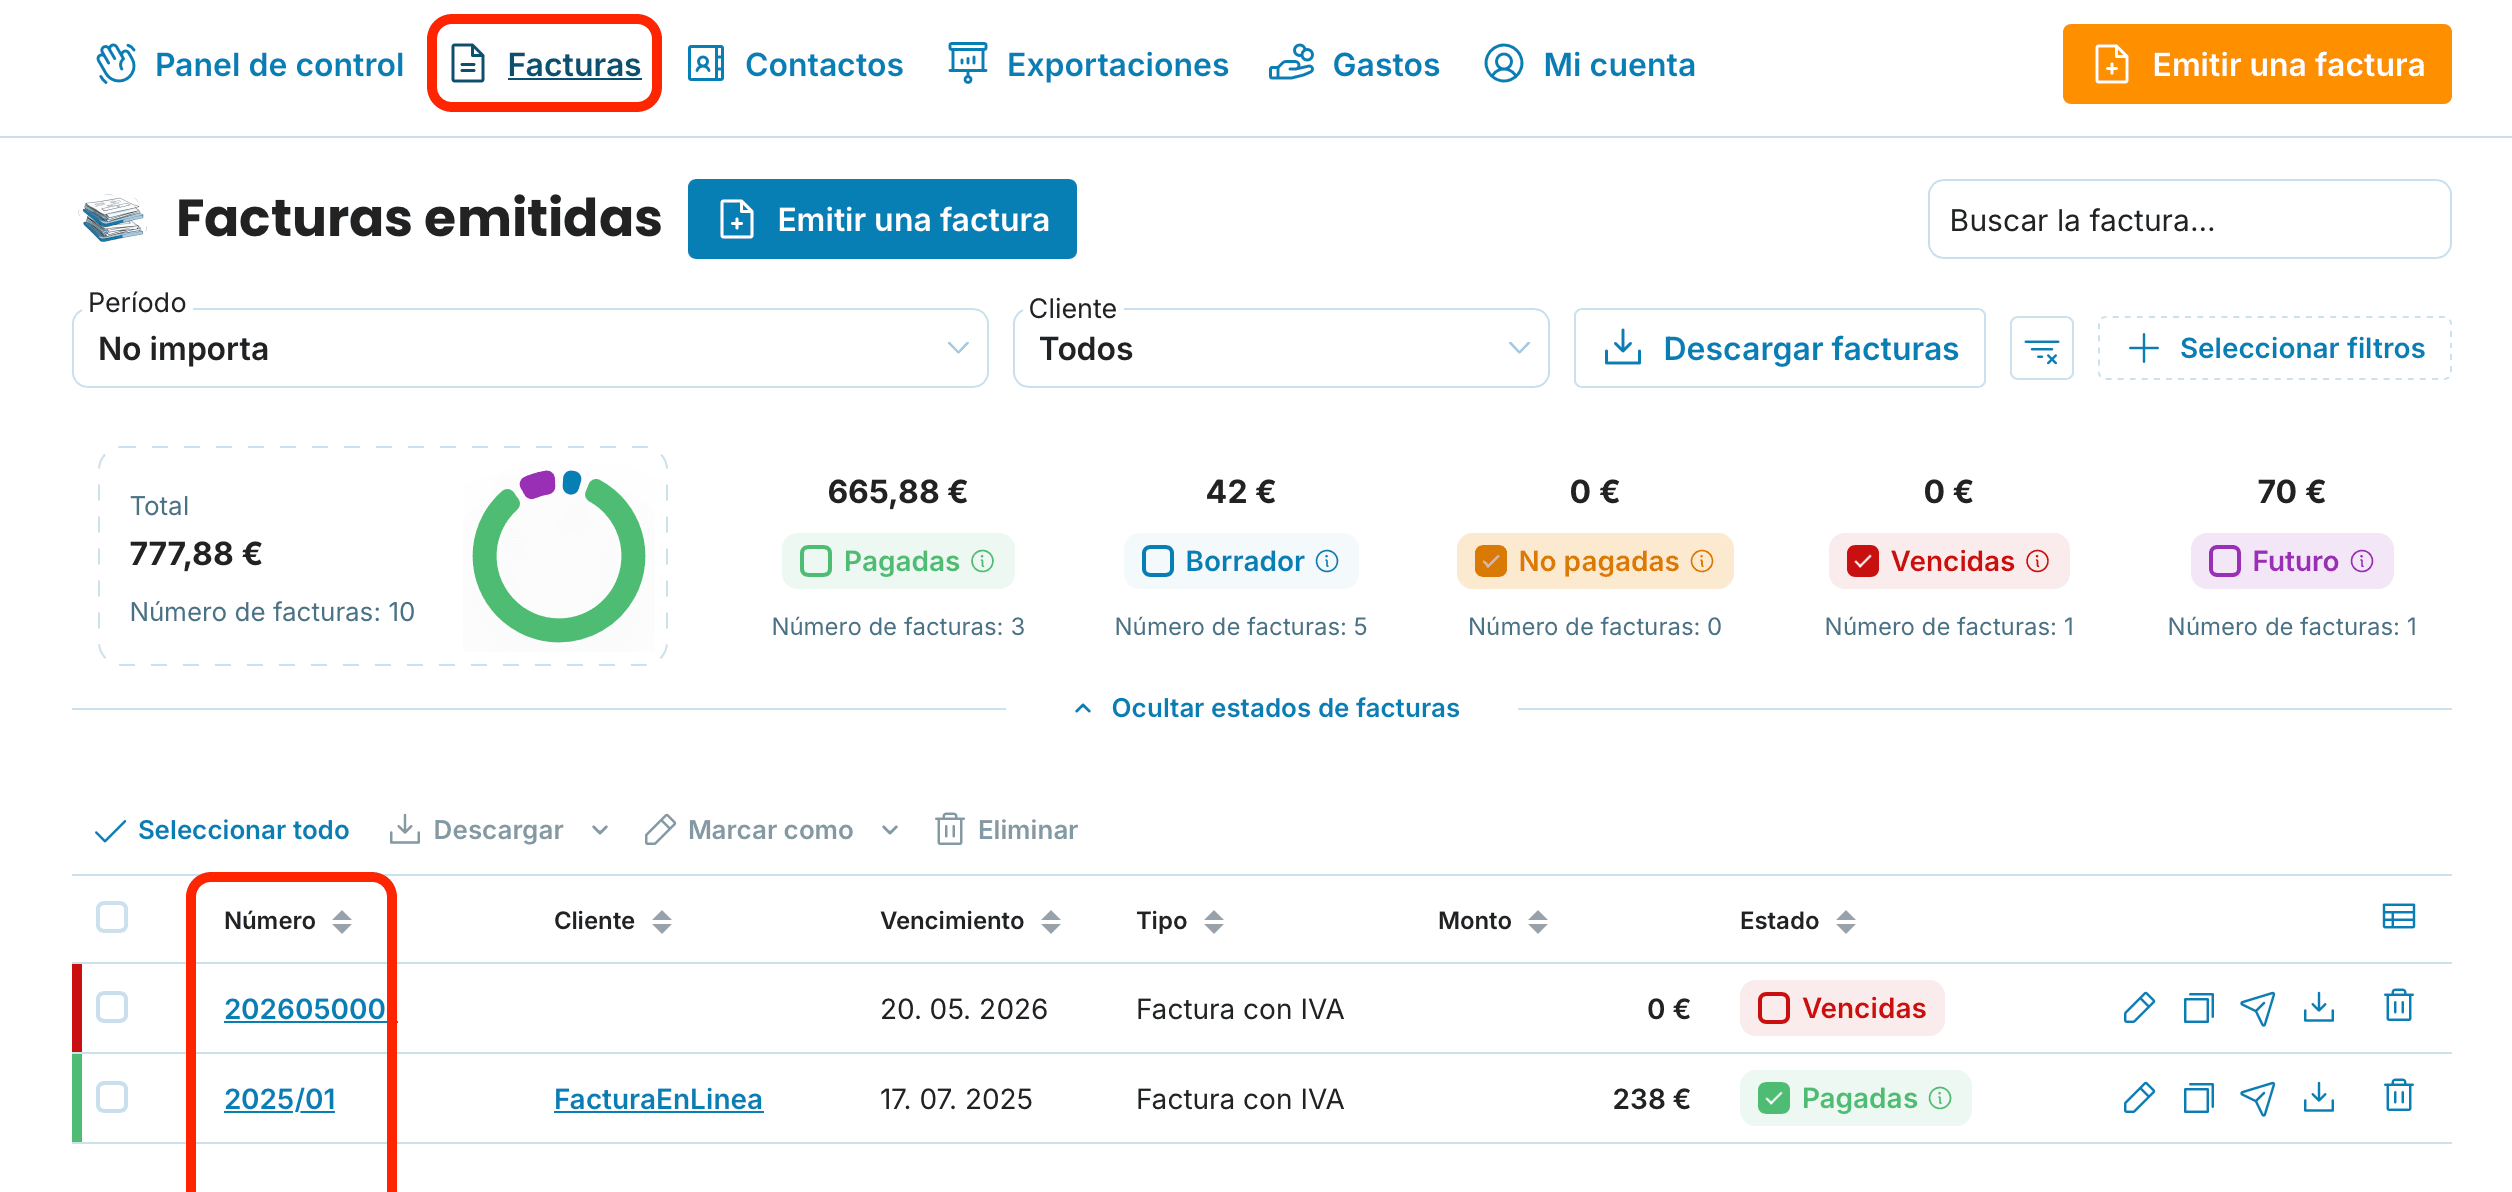The height and width of the screenshot is (1192, 2512).
Task: Click Descargar facturas button
Action: point(1780,348)
